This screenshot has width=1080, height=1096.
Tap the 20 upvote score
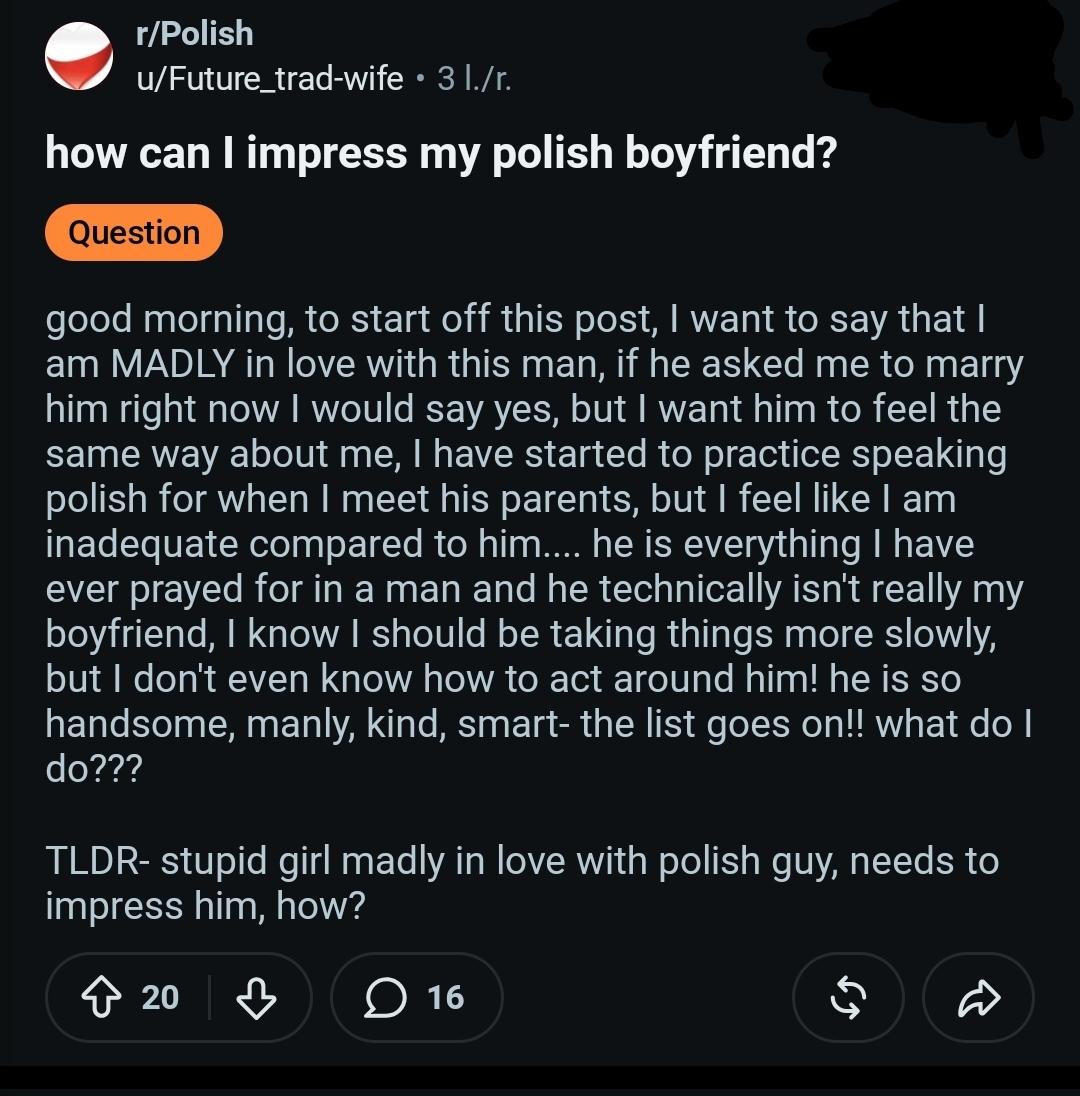(160, 997)
